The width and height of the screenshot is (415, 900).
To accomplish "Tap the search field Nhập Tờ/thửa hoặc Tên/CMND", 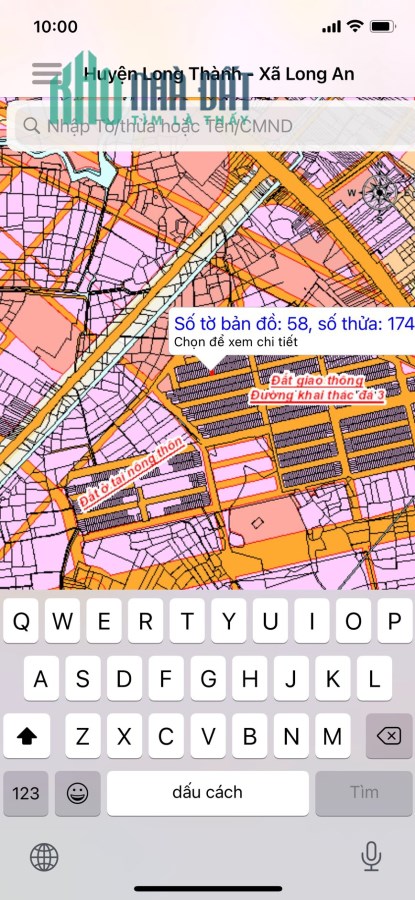I will coord(210,126).
